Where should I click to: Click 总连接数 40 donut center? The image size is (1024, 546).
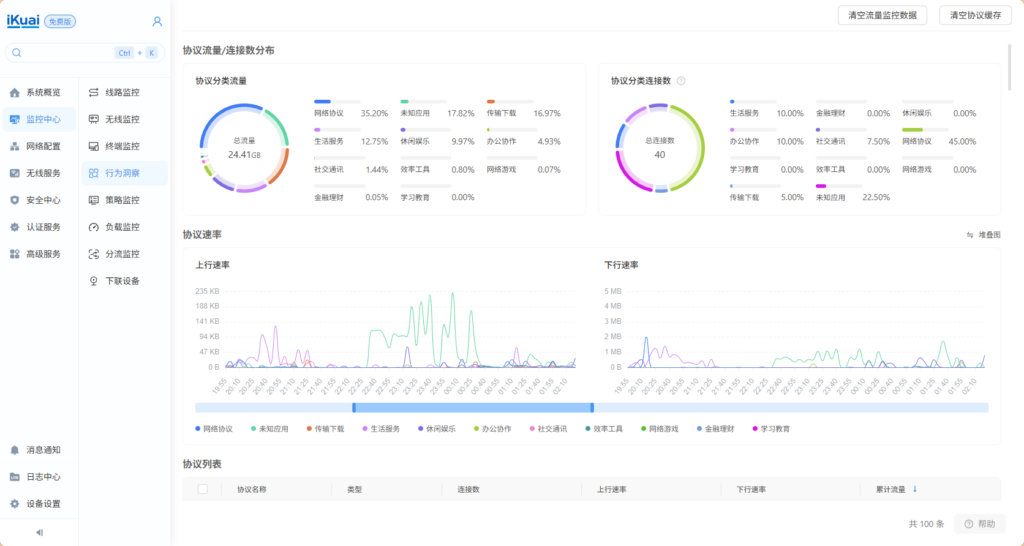tap(660, 148)
